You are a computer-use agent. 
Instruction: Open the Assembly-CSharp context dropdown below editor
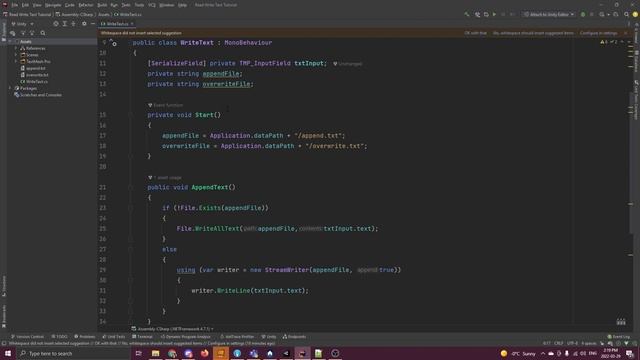point(172,329)
